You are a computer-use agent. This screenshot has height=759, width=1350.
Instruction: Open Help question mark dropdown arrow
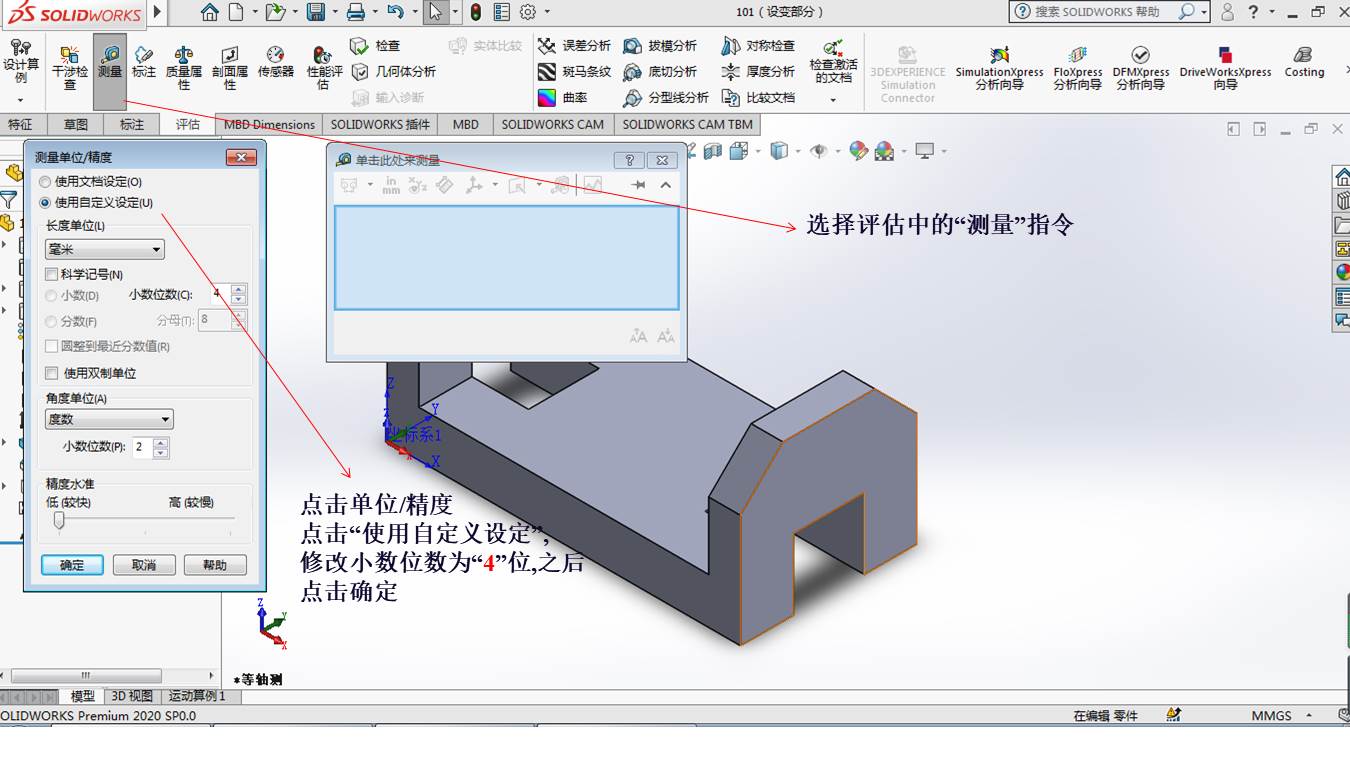(1271, 12)
